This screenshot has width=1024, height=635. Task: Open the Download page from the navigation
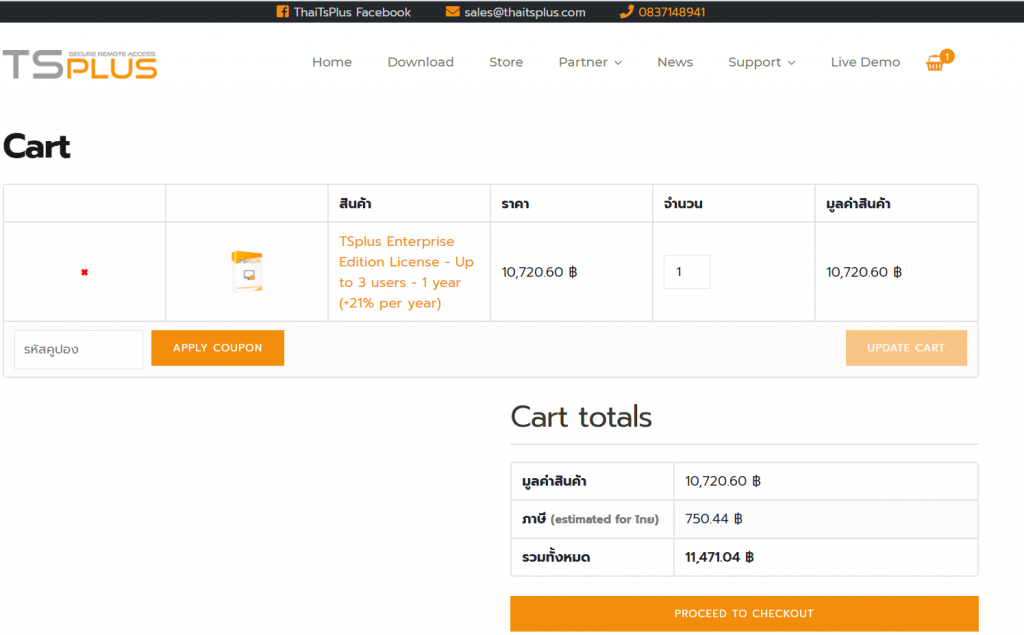point(420,62)
